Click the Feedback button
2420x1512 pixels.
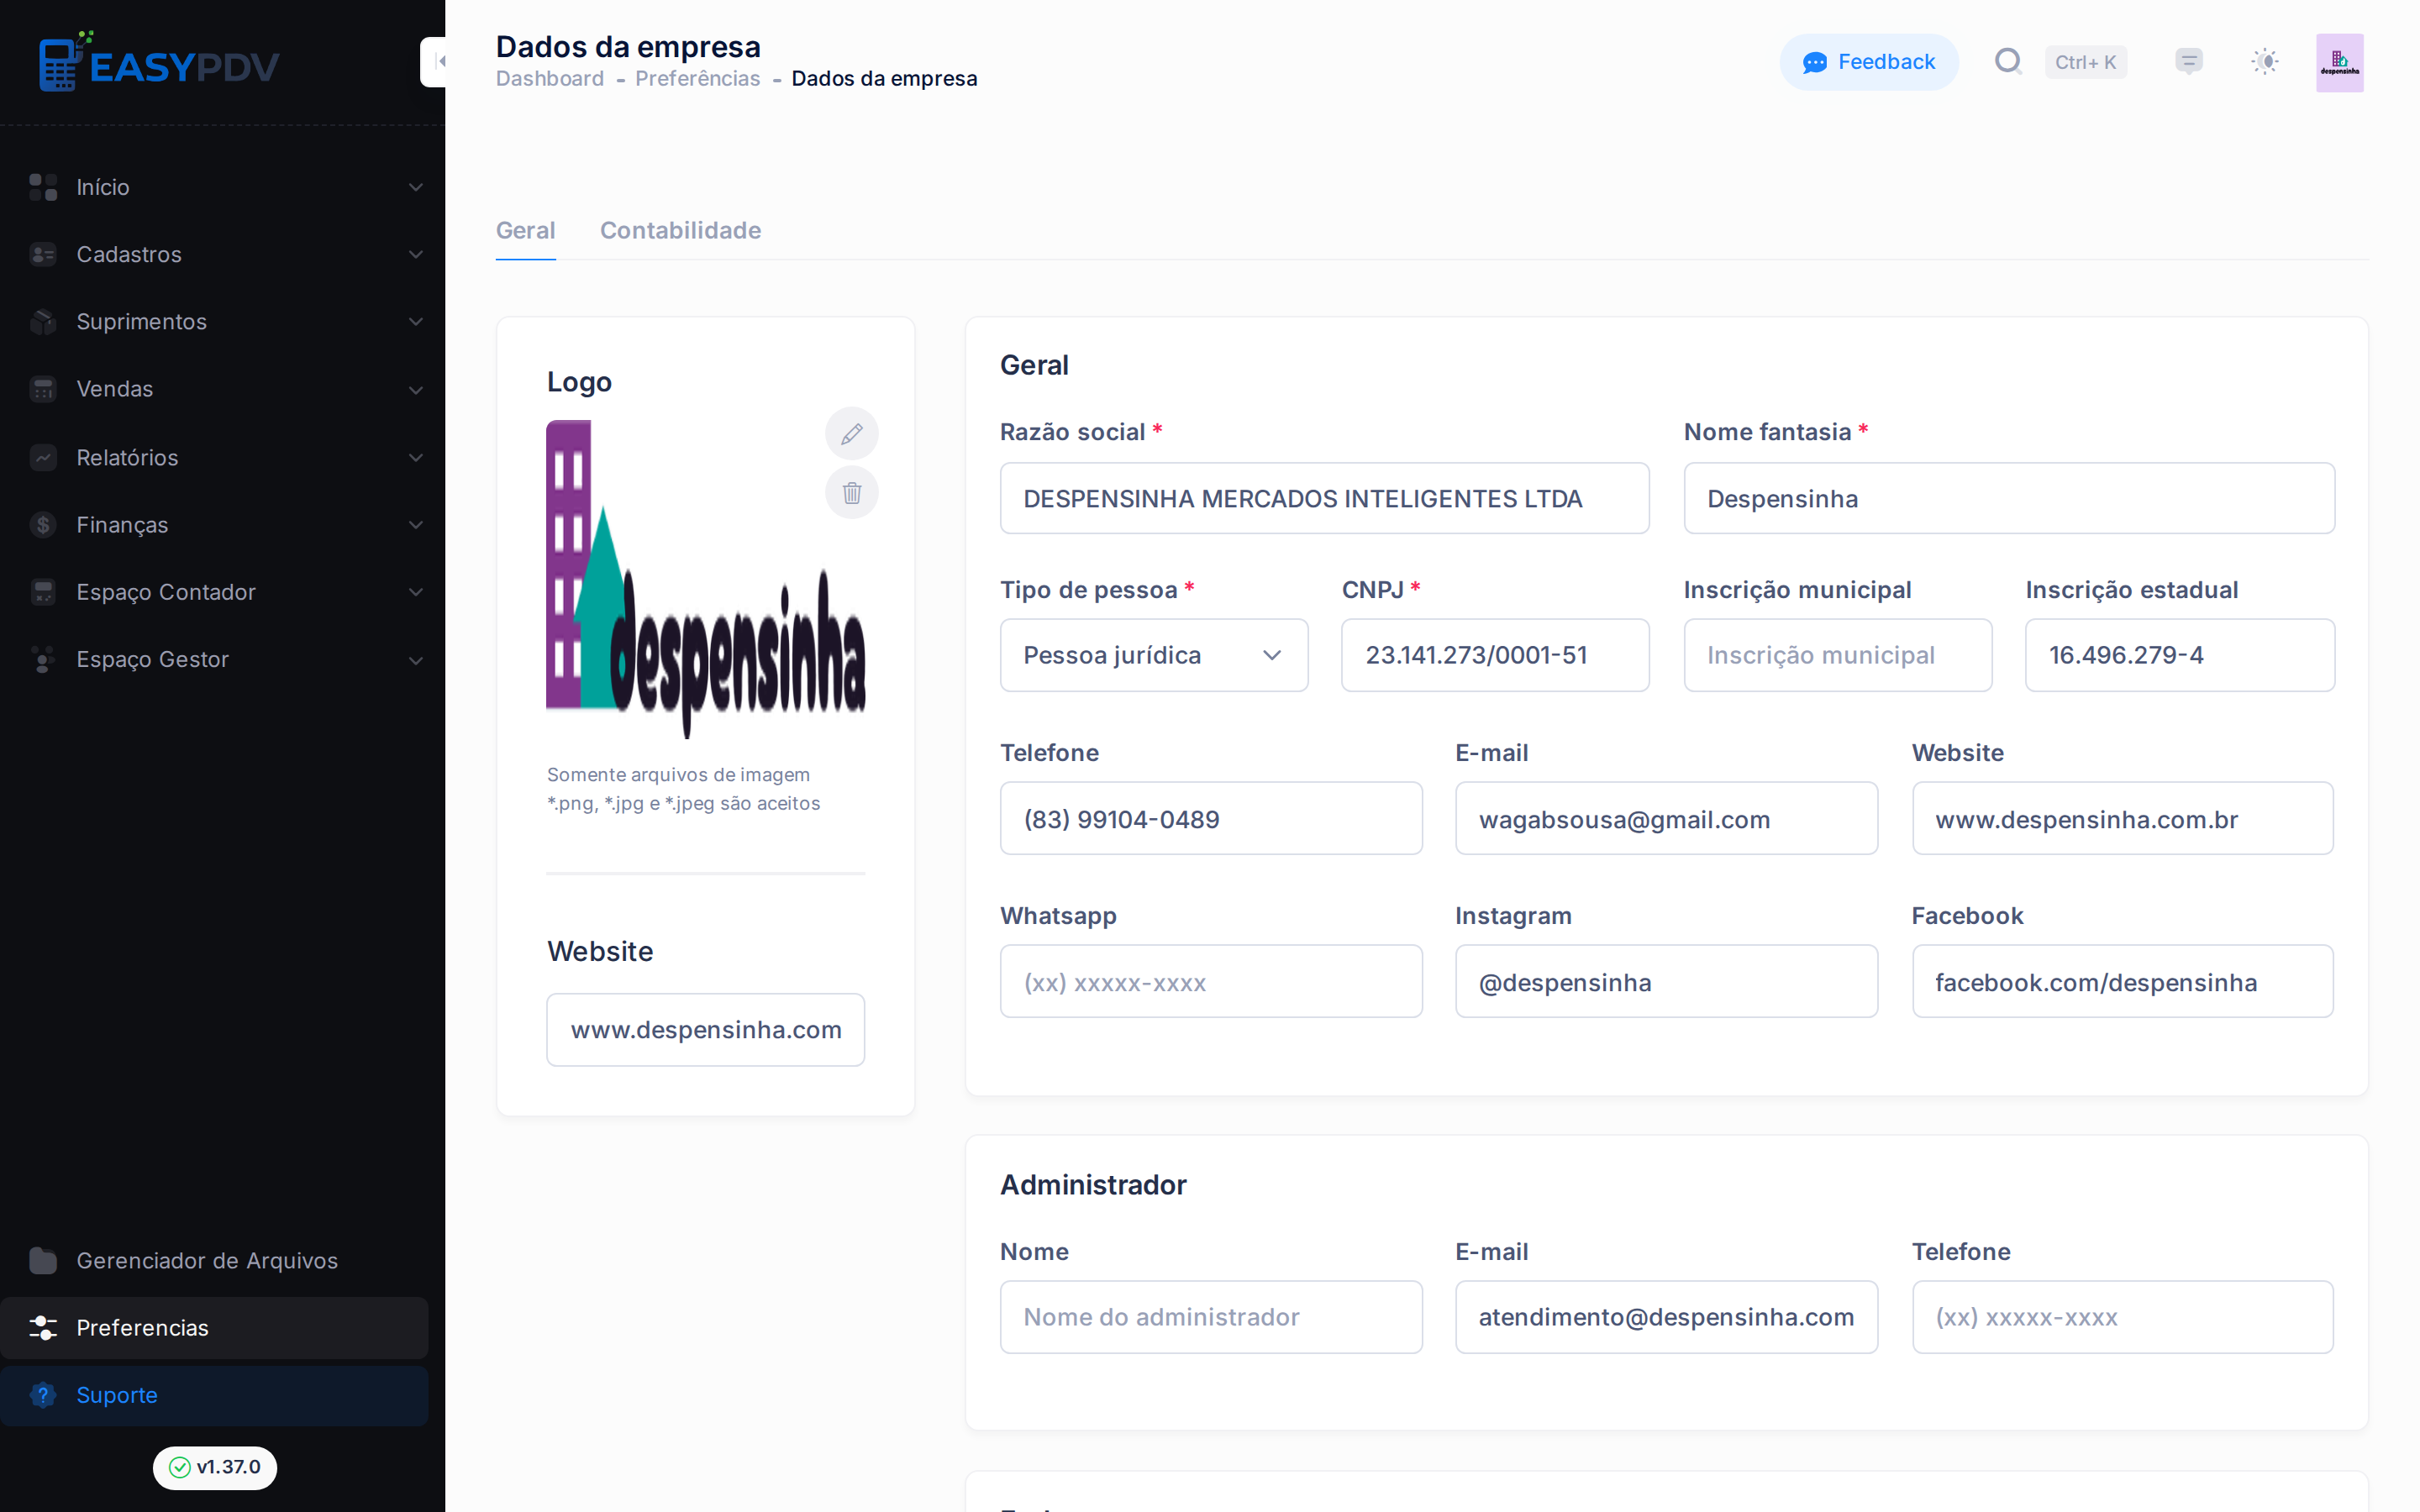click(1868, 62)
